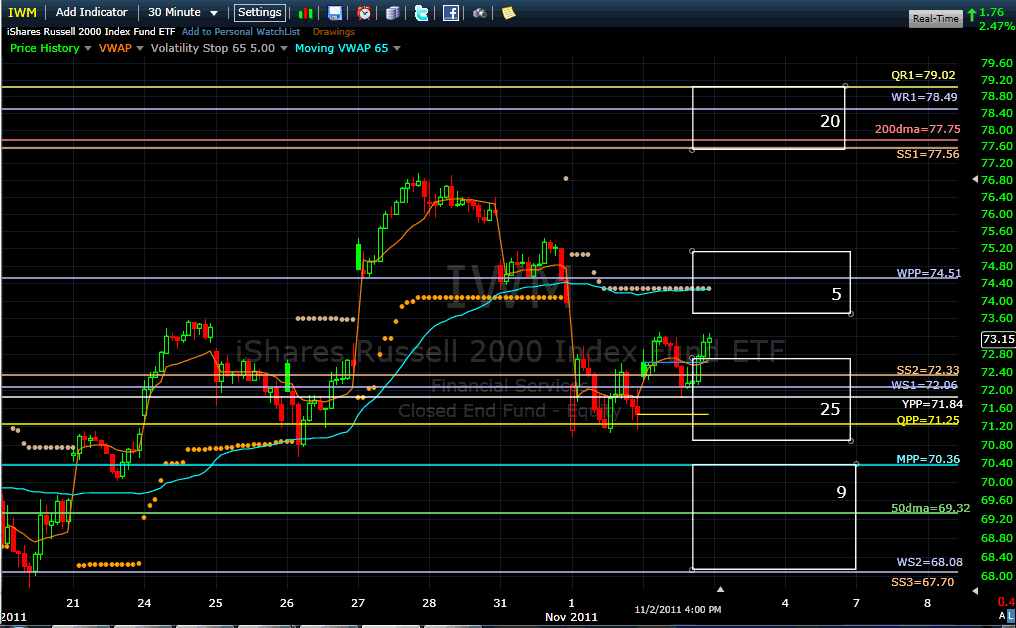
Task: Toggle the A scale mode button
Action: (1002, 615)
